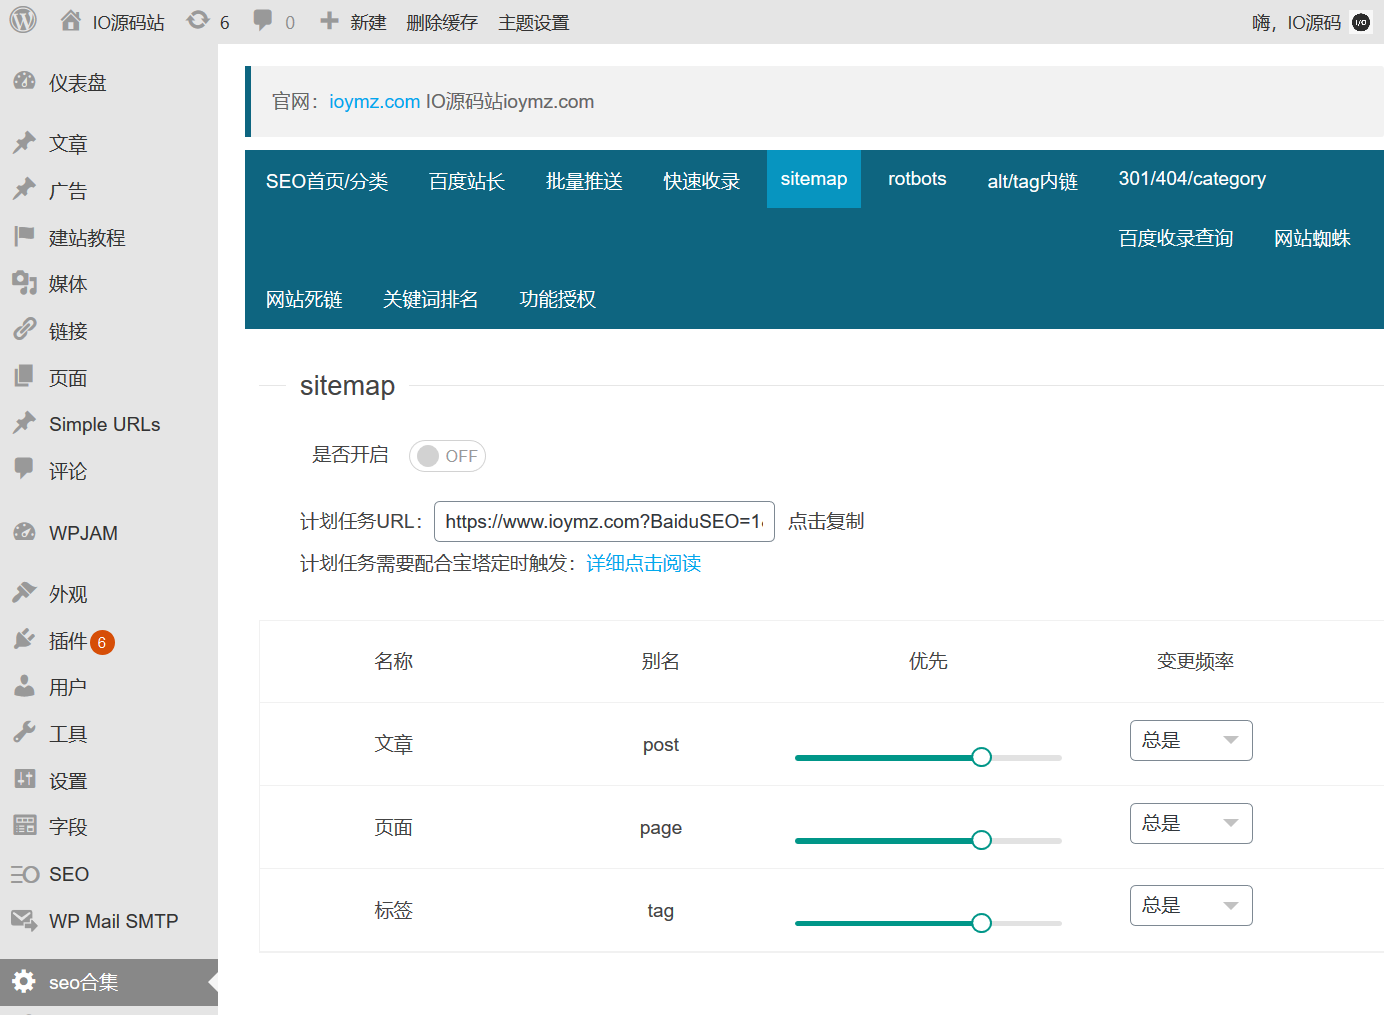Image resolution: width=1384 pixels, height=1015 pixels.
Task: Open the tag frequency dropdown
Action: tap(1191, 905)
